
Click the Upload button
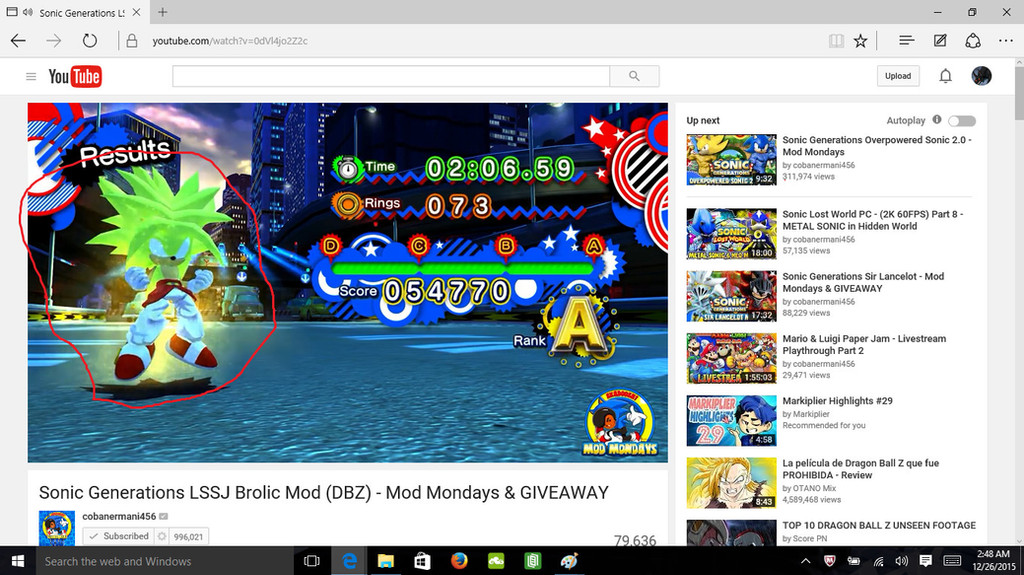[x=898, y=76]
